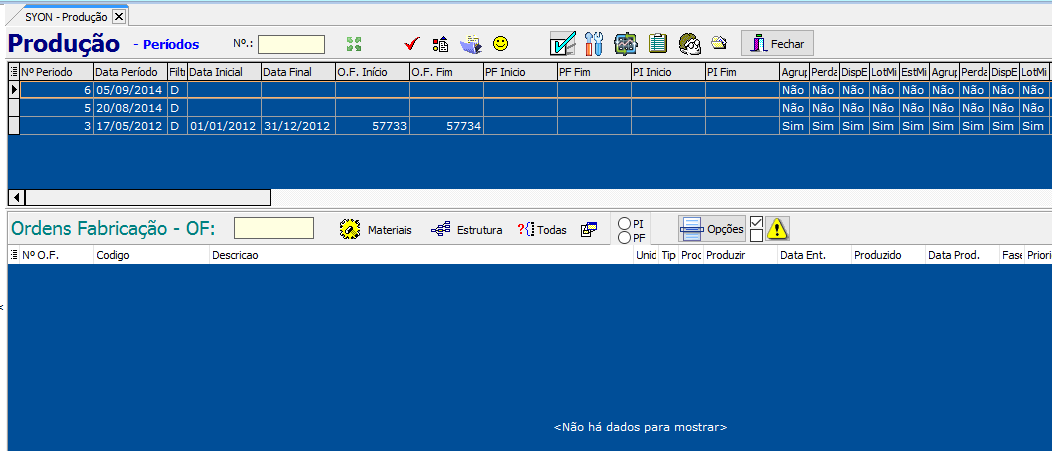Click the clipboard notes icon

657,44
